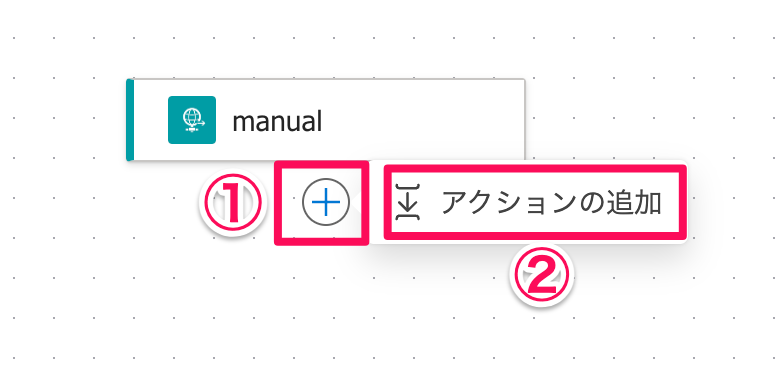
Task: Click the blue plus sign inside the circle
Action: 326,202
